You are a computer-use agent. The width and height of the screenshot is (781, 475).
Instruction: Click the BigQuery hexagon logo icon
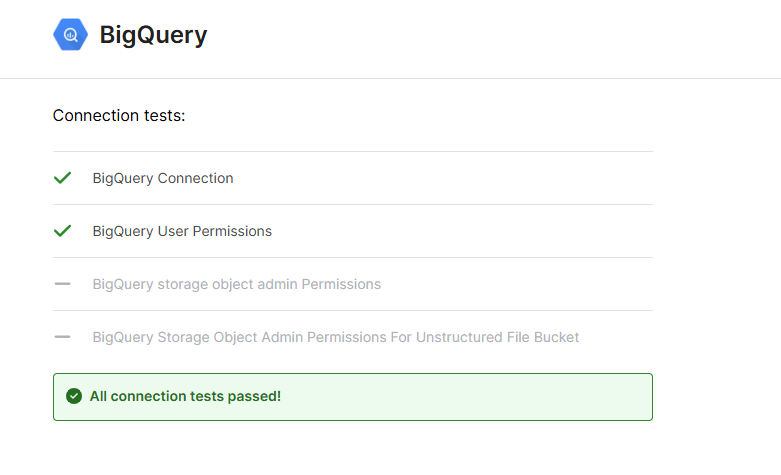(70, 34)
